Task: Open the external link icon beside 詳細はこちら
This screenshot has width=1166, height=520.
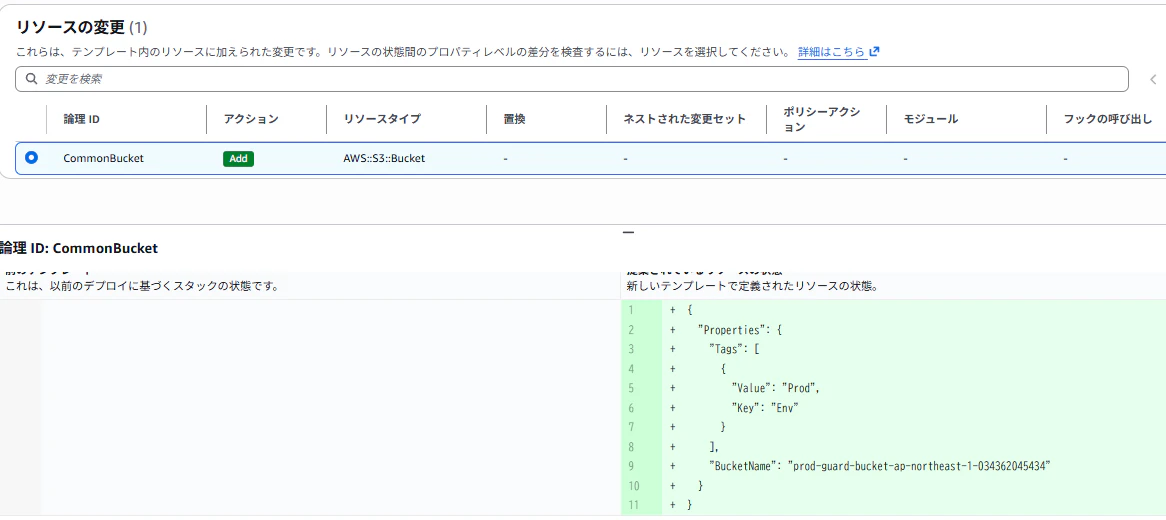Action: (874, 52)
